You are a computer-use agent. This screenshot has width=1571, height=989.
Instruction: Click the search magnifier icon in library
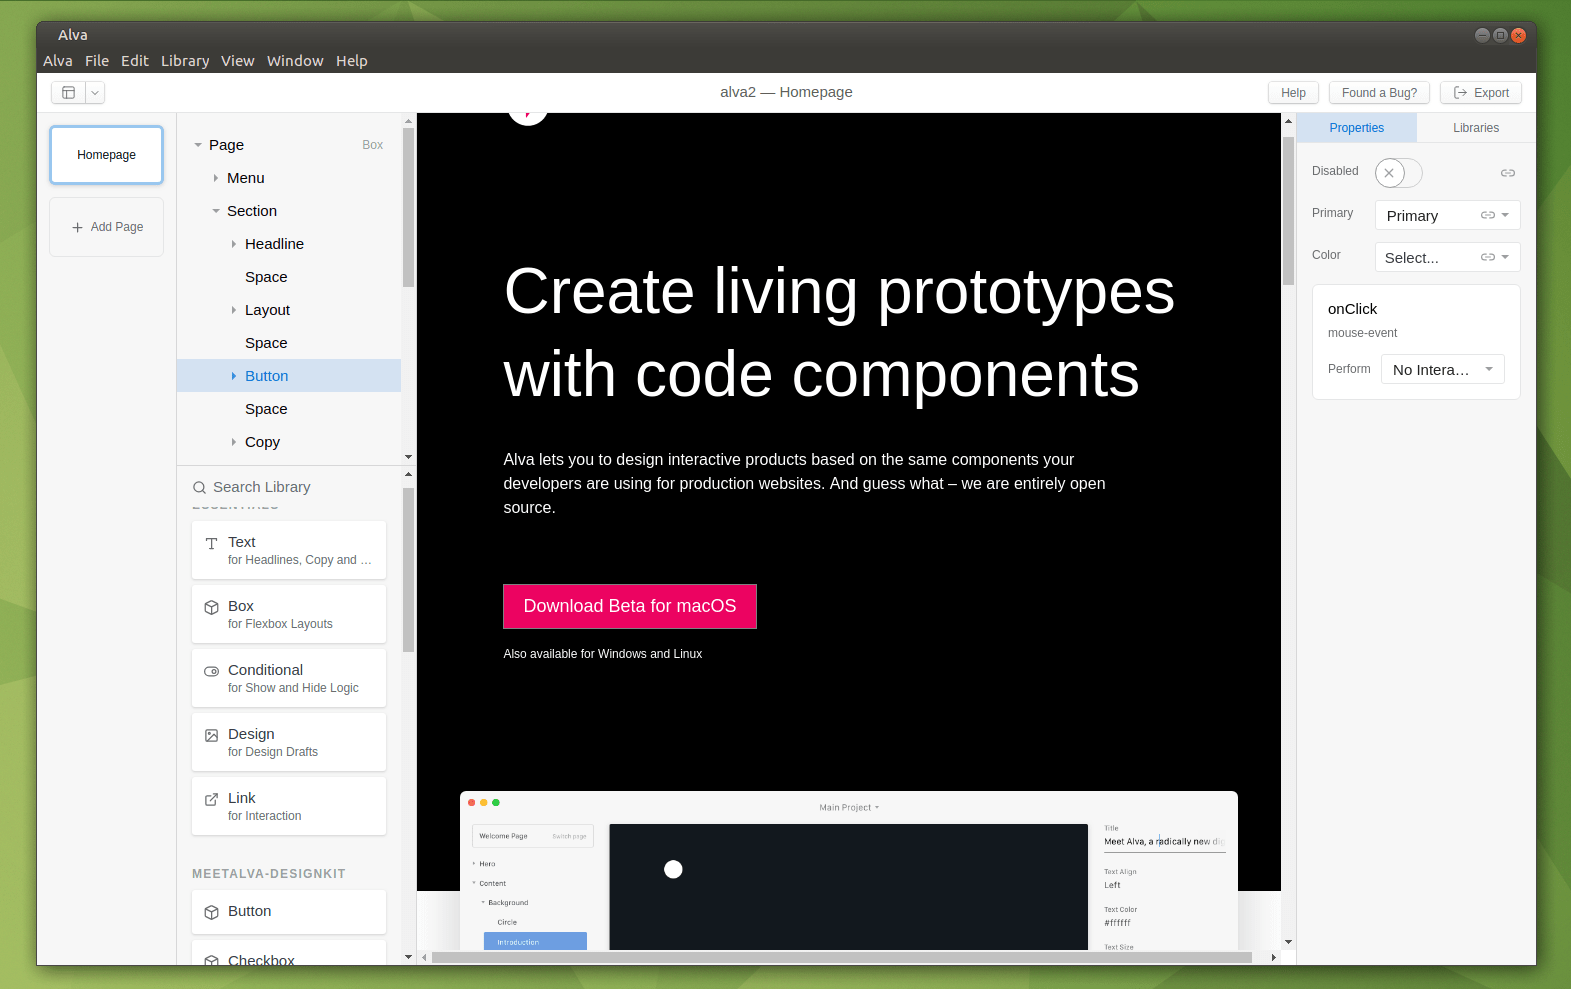[200, 488]
